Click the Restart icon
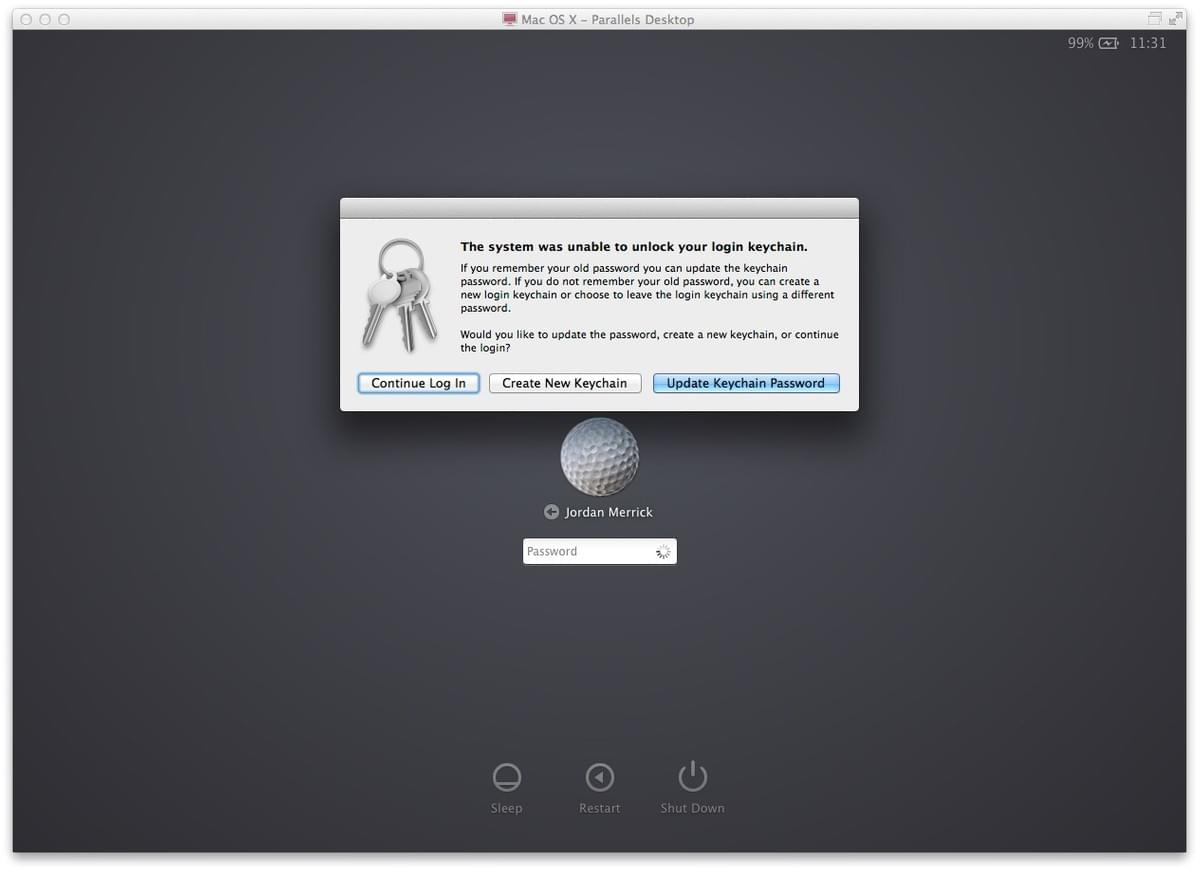1200x872 pixels. [600, 777]
